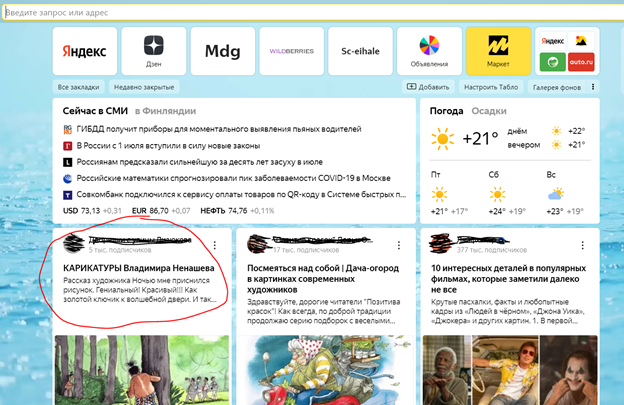Open ГИБДД news headline
Image resolution: width=624 pixels, height=405 pixels.
click(219, 129)
